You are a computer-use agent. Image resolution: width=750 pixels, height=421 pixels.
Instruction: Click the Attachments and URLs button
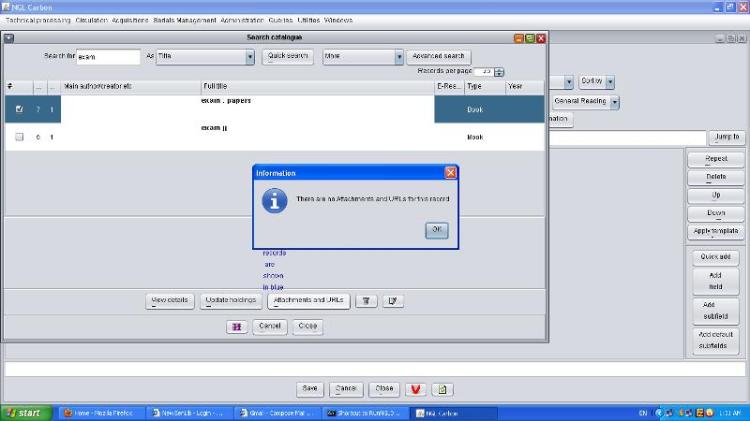(x=308, y=300)
